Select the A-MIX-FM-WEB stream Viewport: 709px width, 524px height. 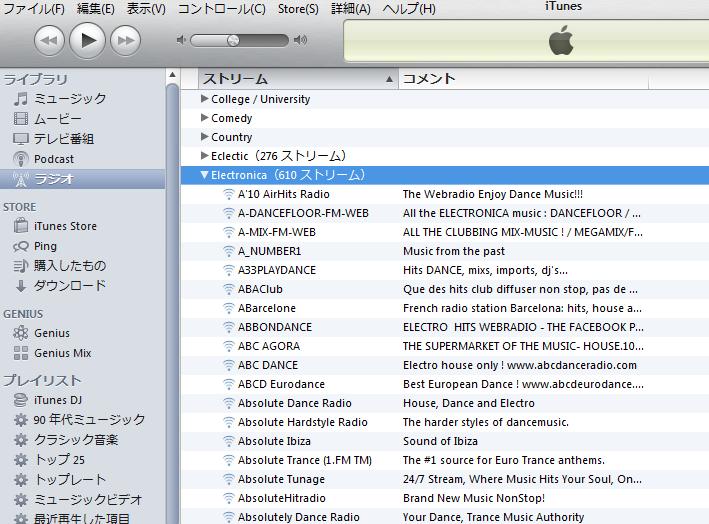point(277,232)
